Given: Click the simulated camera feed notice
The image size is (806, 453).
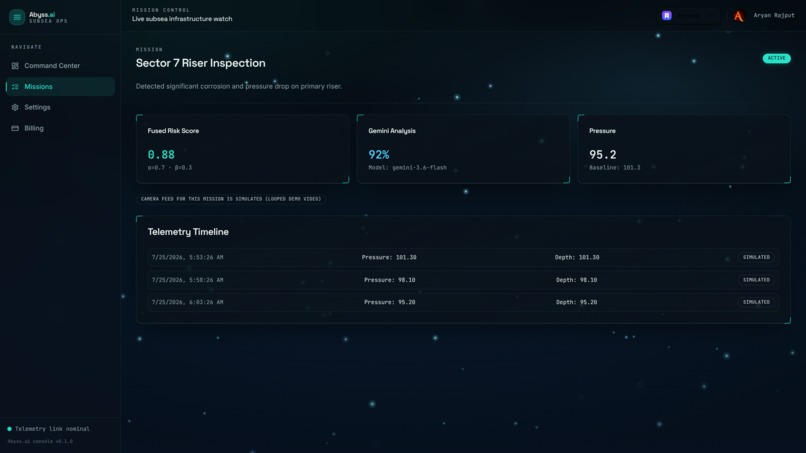Looking at the screenshot, I should coord(231,199).
